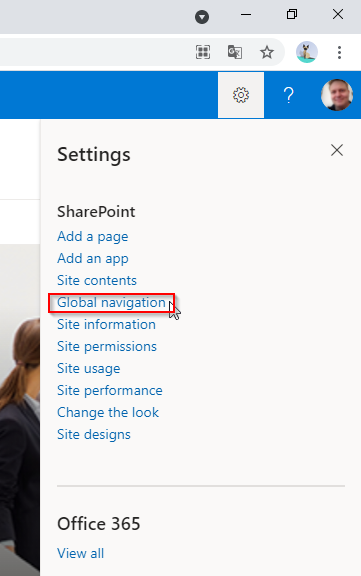Open the Settings gear icon
The width and height of the screenshot is (361, 576).
(x=241, y=95)
